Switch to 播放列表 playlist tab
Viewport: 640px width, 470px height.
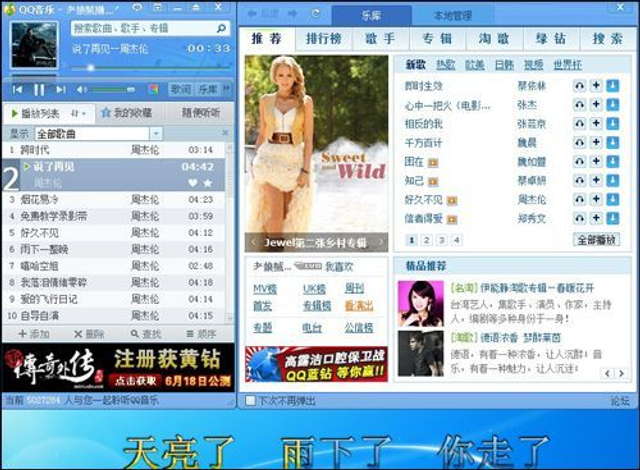tap(40, 113)
